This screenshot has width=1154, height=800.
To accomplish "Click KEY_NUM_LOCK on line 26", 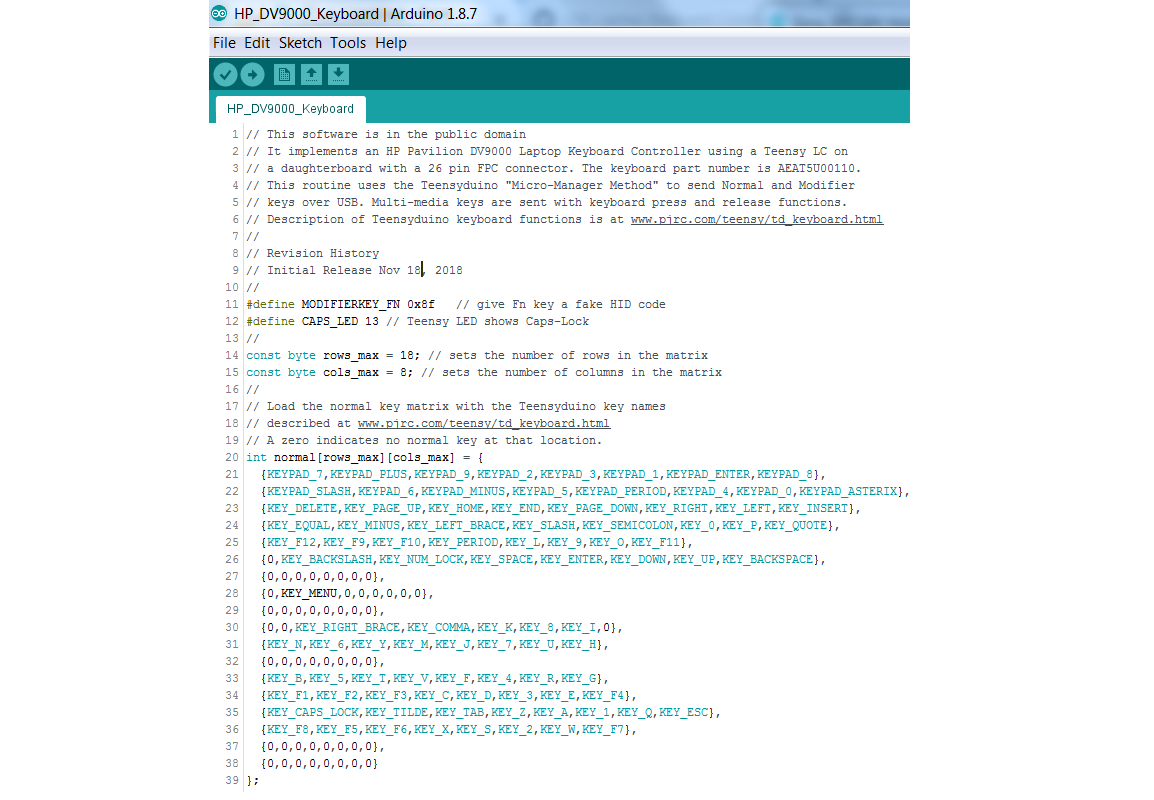I will pos(421,559).
